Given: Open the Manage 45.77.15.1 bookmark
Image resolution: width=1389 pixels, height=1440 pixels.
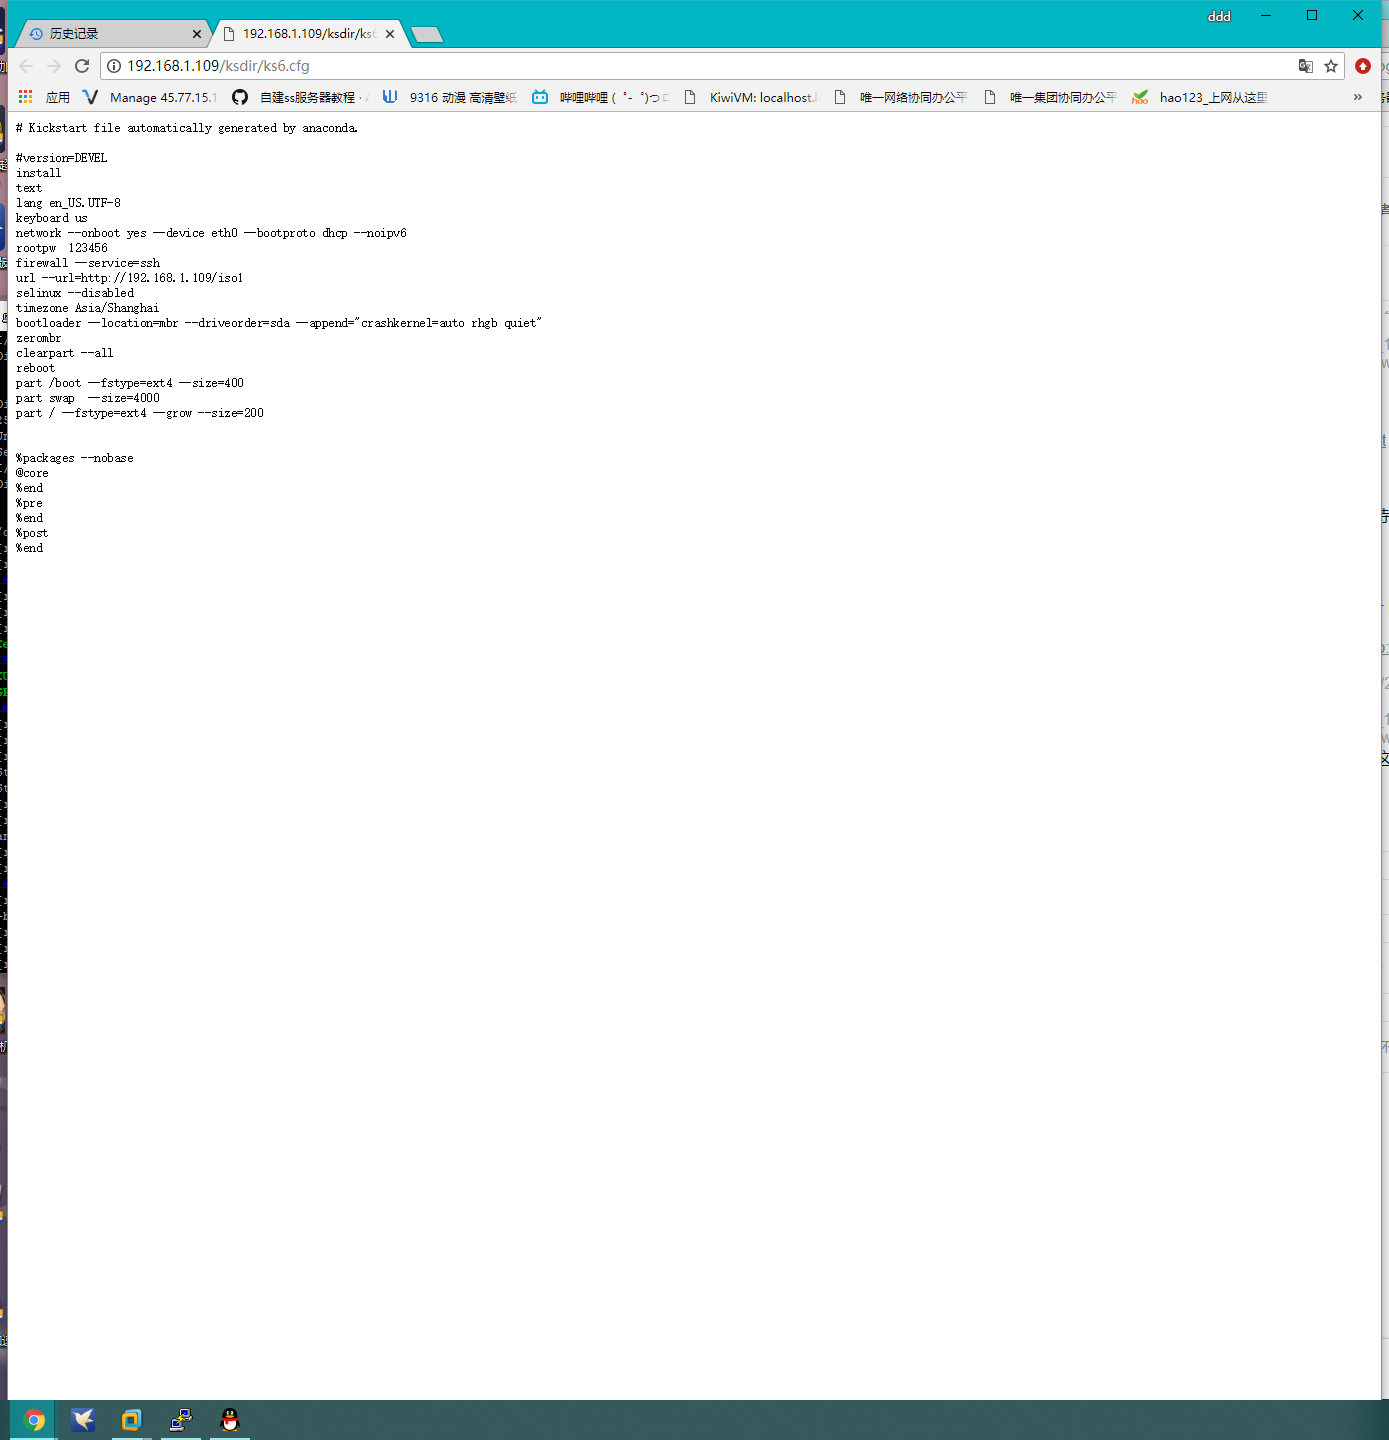Looking at the screenshot, I should (x=149, y=97).
